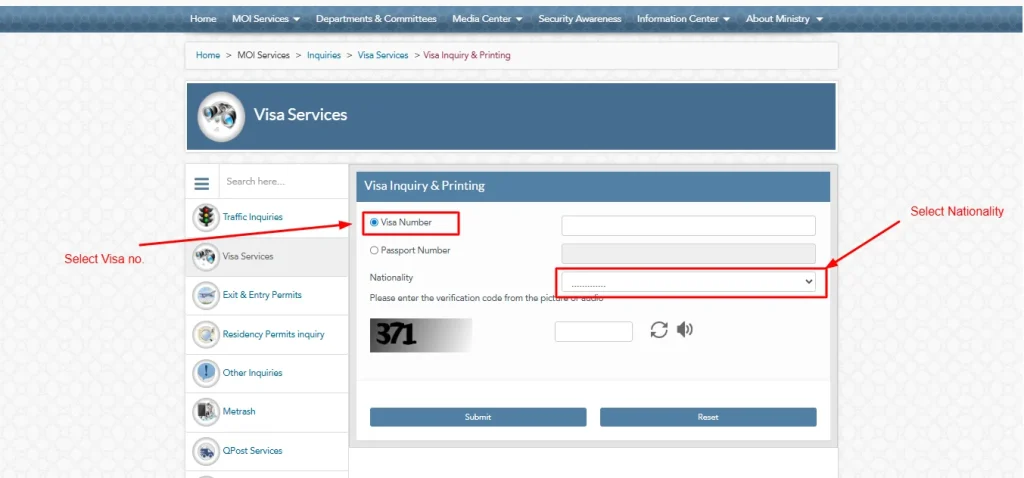Open the Nationality dropdown
Image resolution: width=1024 pixels, height=478 pixels.
point(688,281)
